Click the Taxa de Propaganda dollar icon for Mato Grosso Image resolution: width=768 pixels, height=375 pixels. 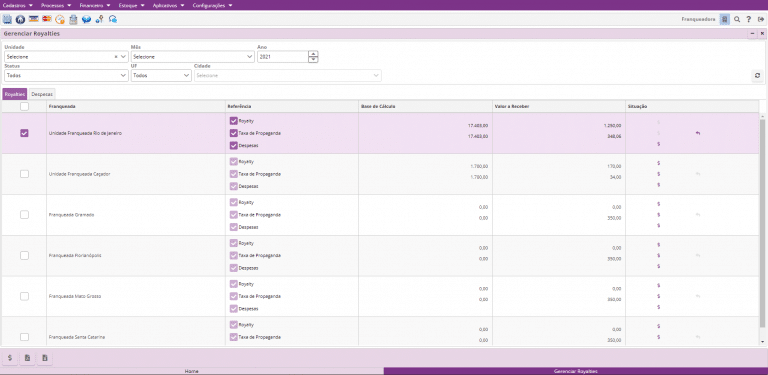click(x=658, y=296)
